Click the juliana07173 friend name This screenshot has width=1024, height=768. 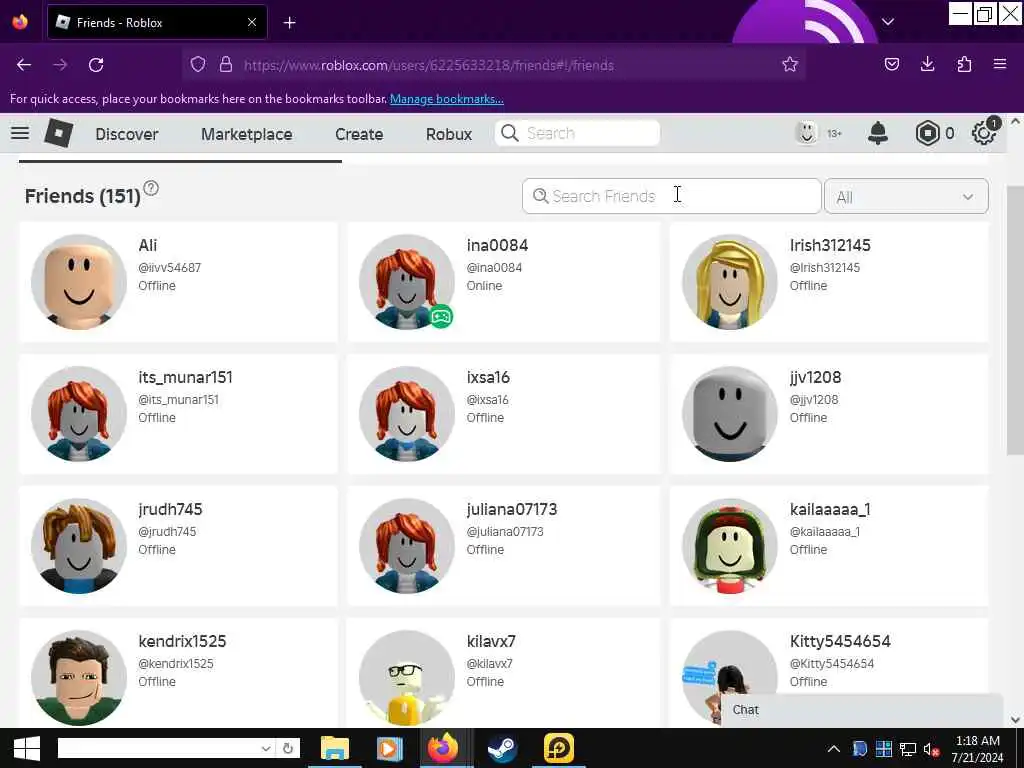tap(511, 509)
